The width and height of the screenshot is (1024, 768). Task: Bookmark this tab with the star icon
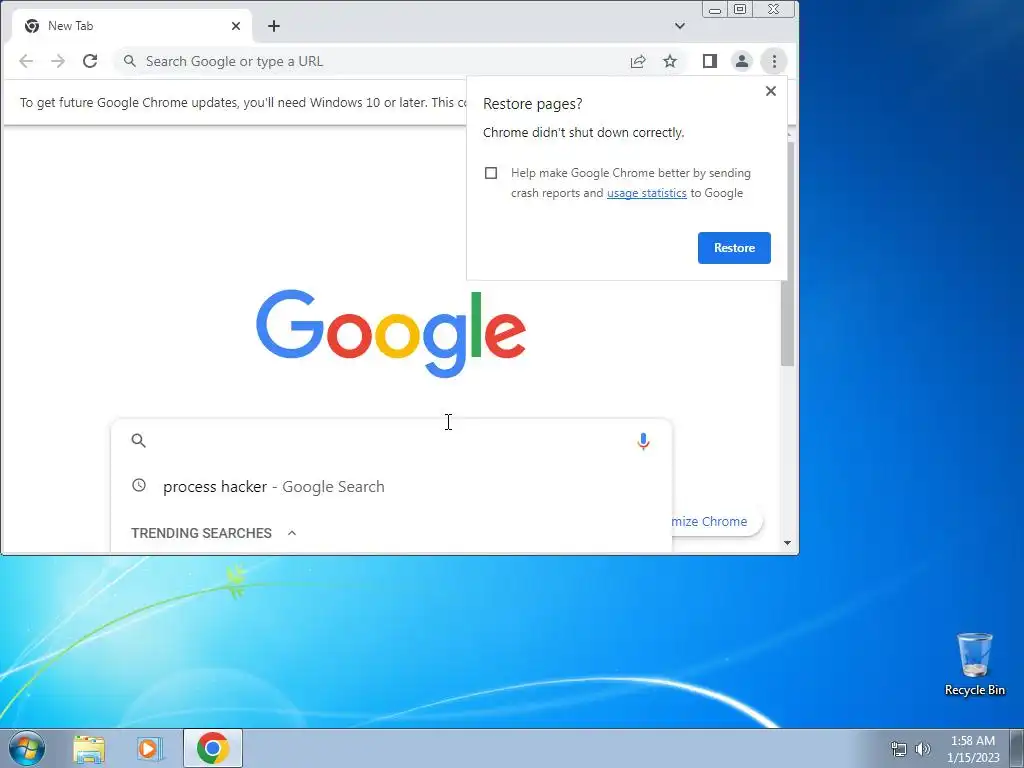[x=670, y=61]
